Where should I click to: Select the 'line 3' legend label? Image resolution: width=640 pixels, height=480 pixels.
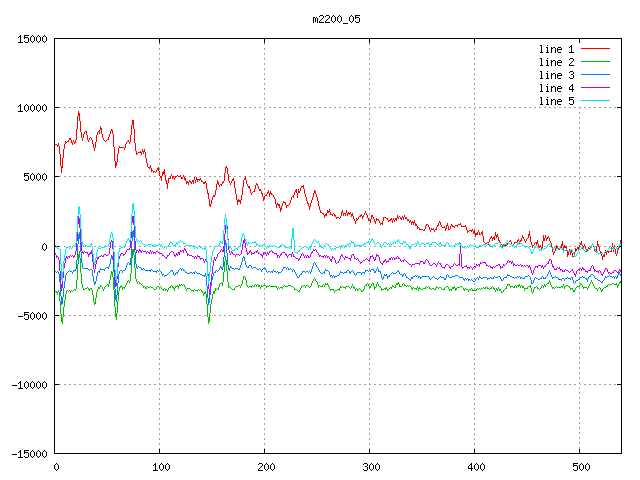pos(556,75)
